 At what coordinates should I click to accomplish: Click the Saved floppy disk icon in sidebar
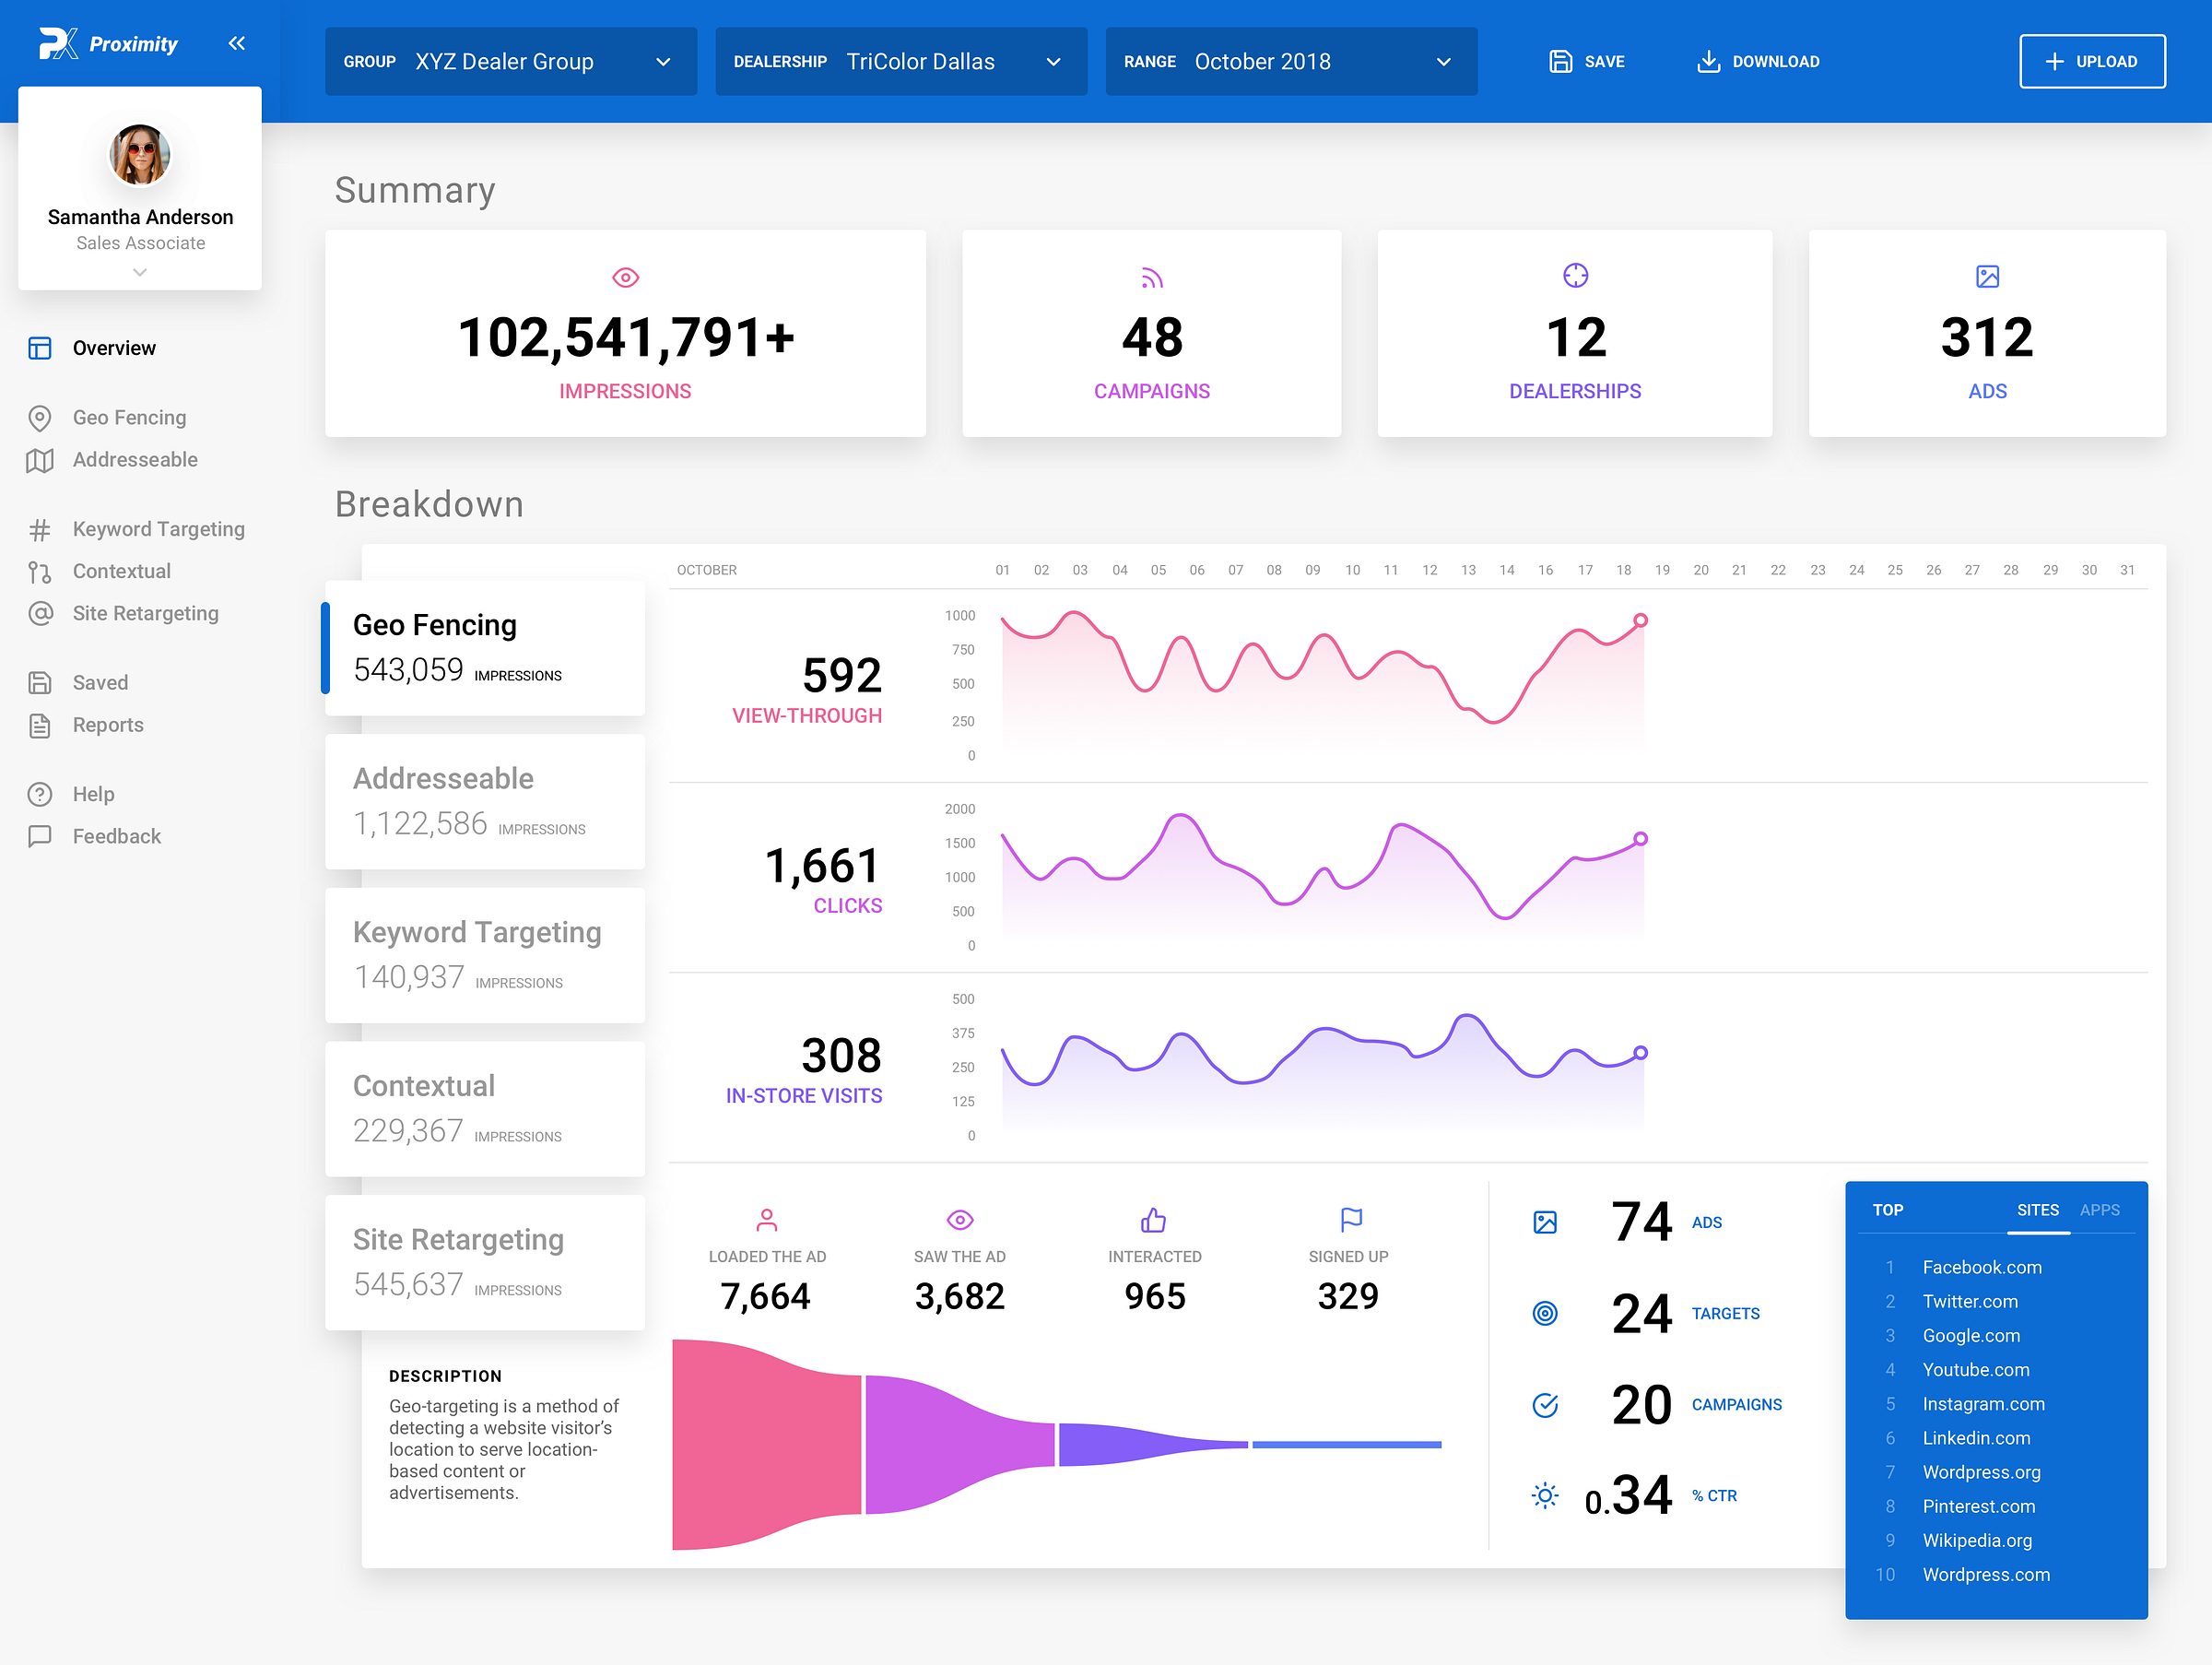(40, 683)
